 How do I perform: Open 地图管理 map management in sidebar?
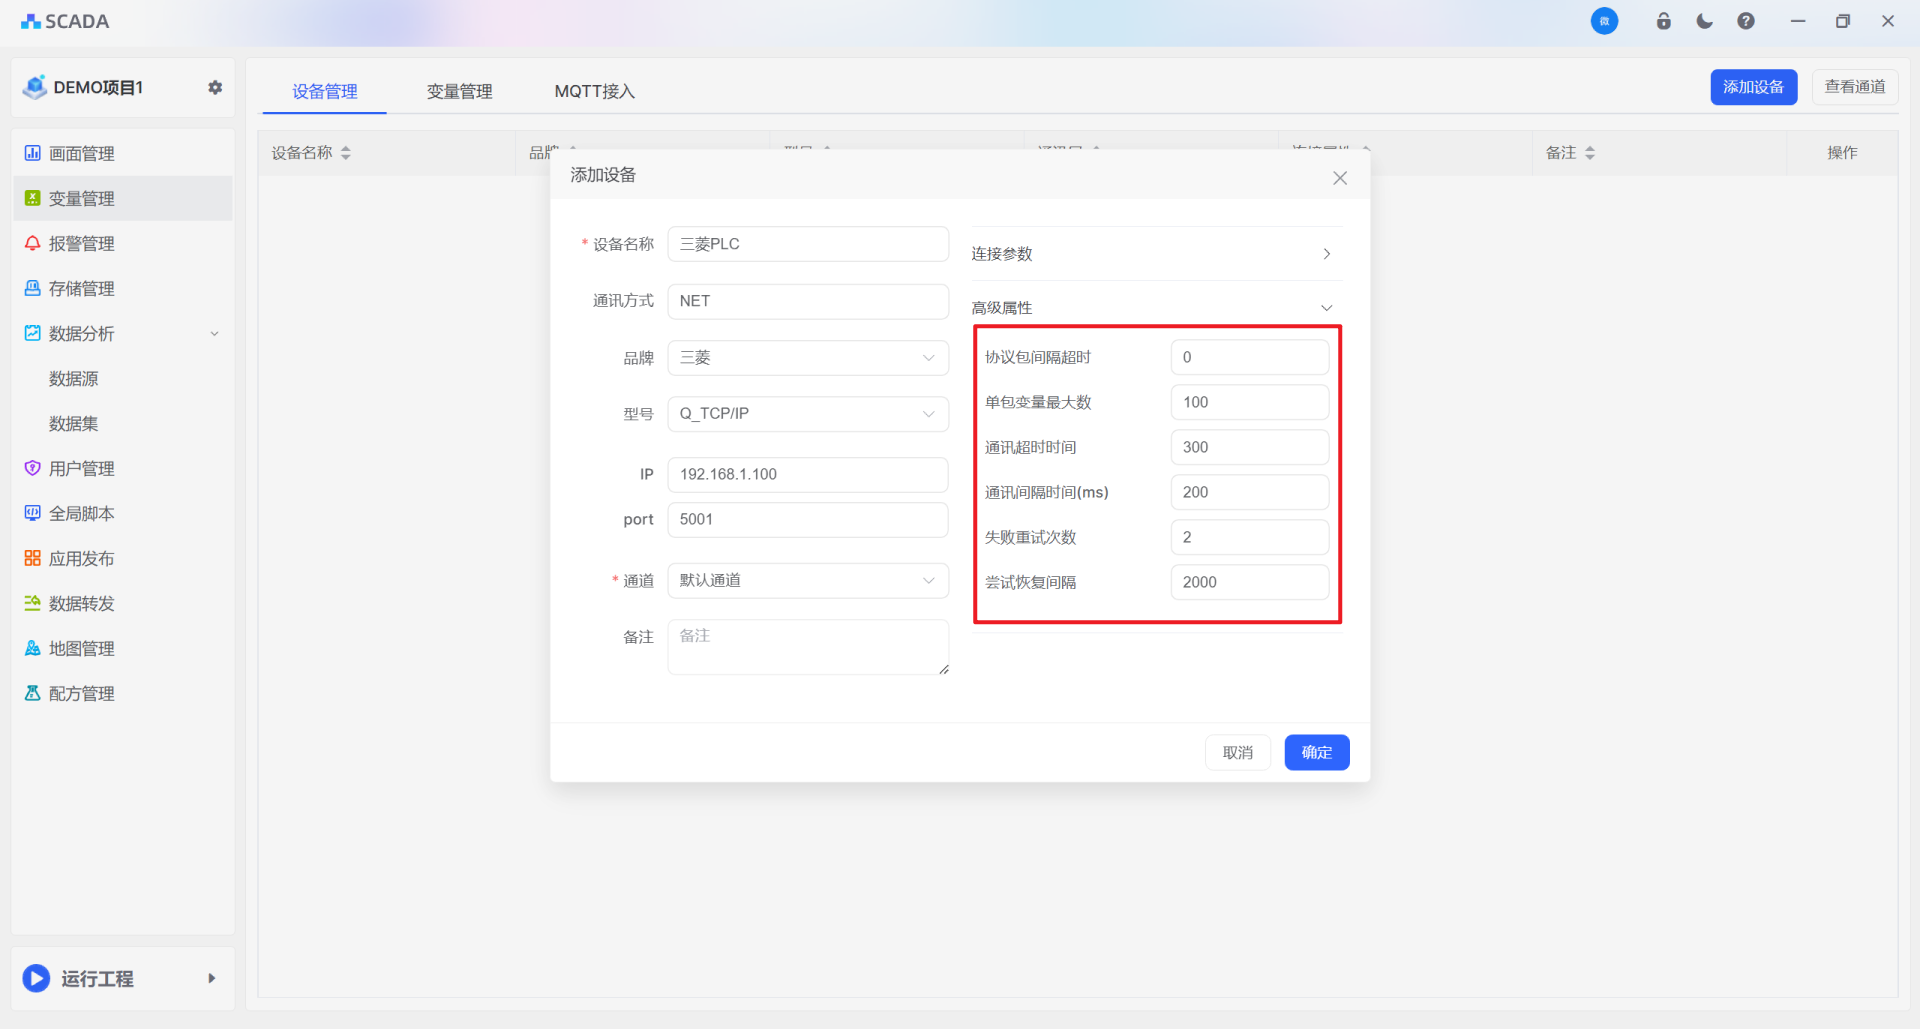pyautogui.click(x=82, y=649)
